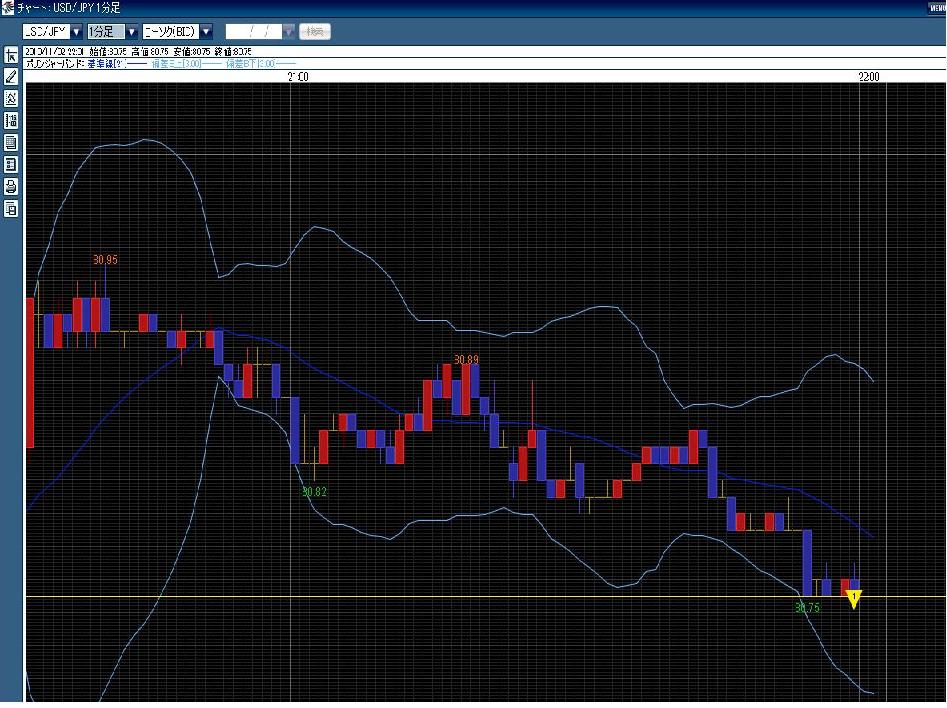
Task: Select the crosshair cursor tool
Action: (11, 55)
